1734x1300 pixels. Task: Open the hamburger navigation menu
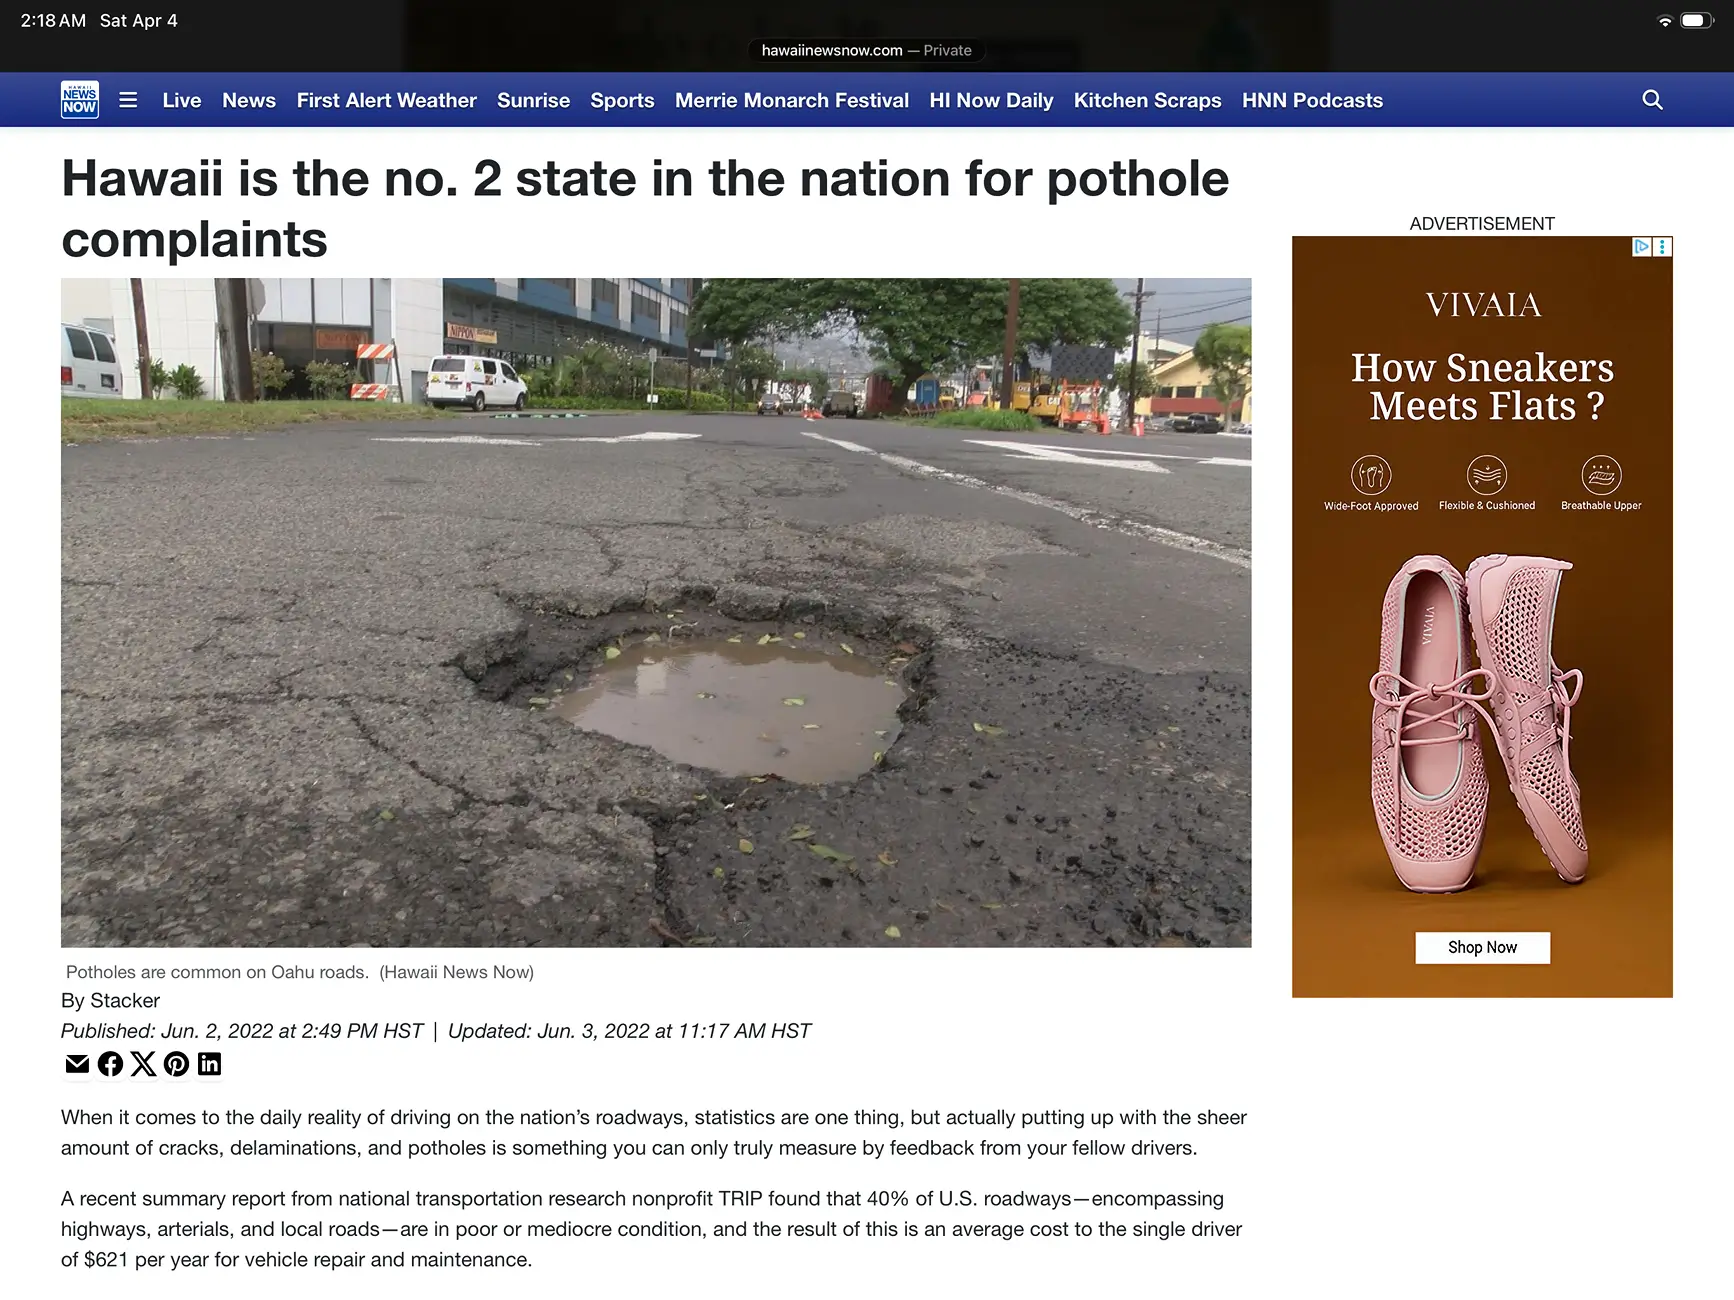tap(128, 100)
